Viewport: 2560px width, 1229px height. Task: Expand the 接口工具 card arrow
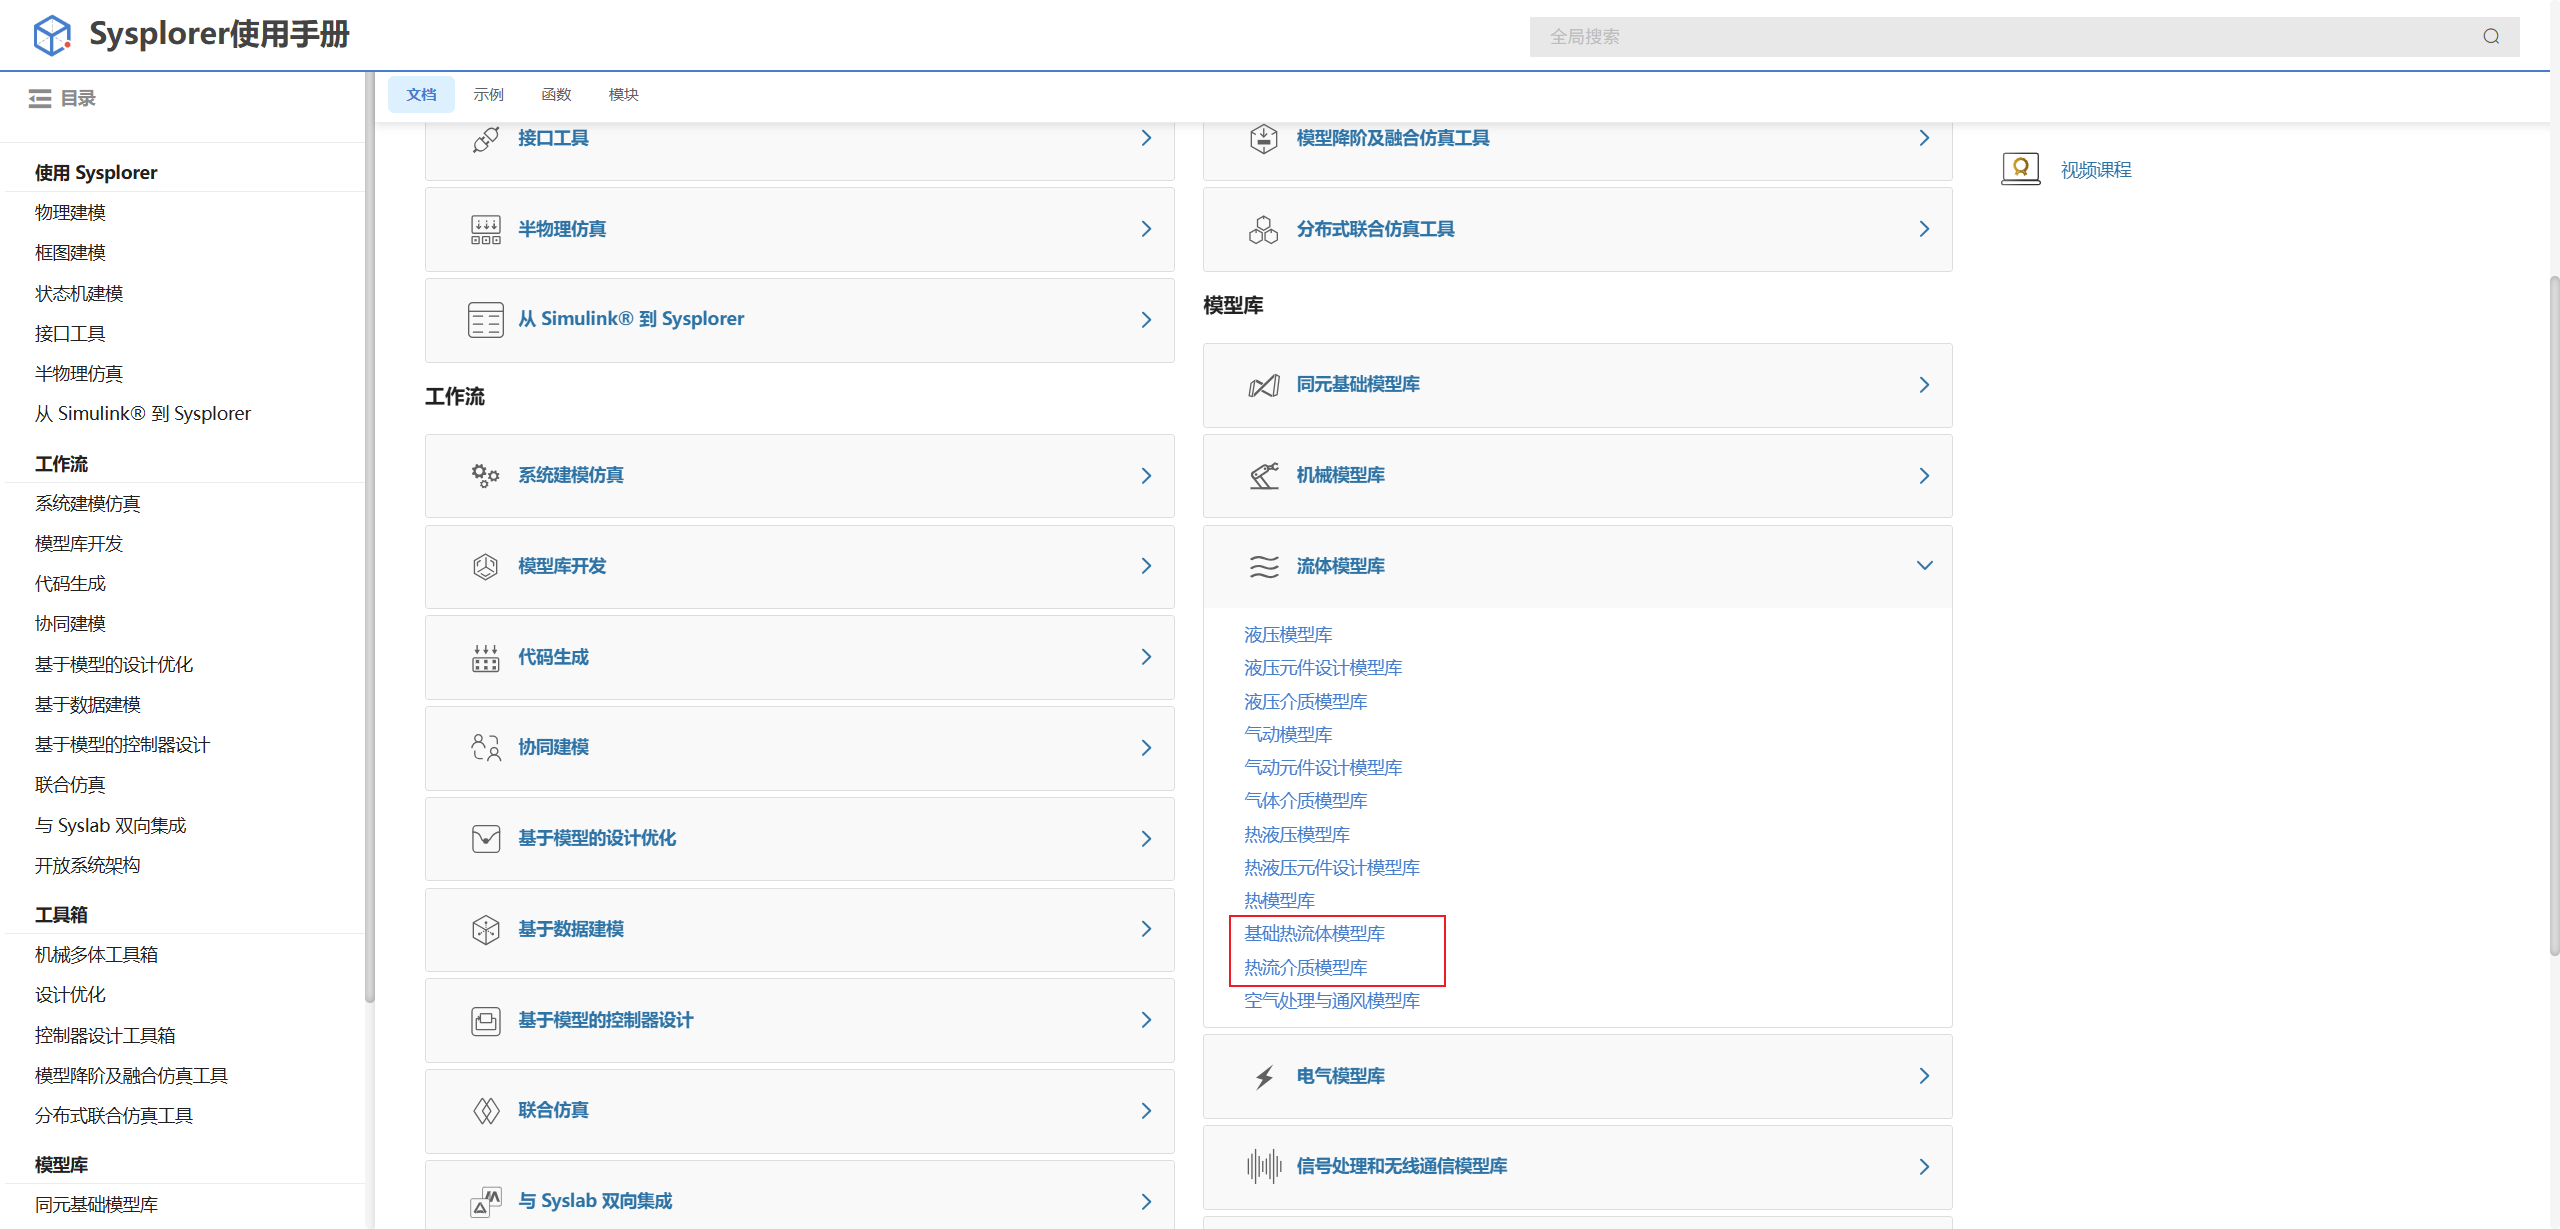(x=1146, y=138)
